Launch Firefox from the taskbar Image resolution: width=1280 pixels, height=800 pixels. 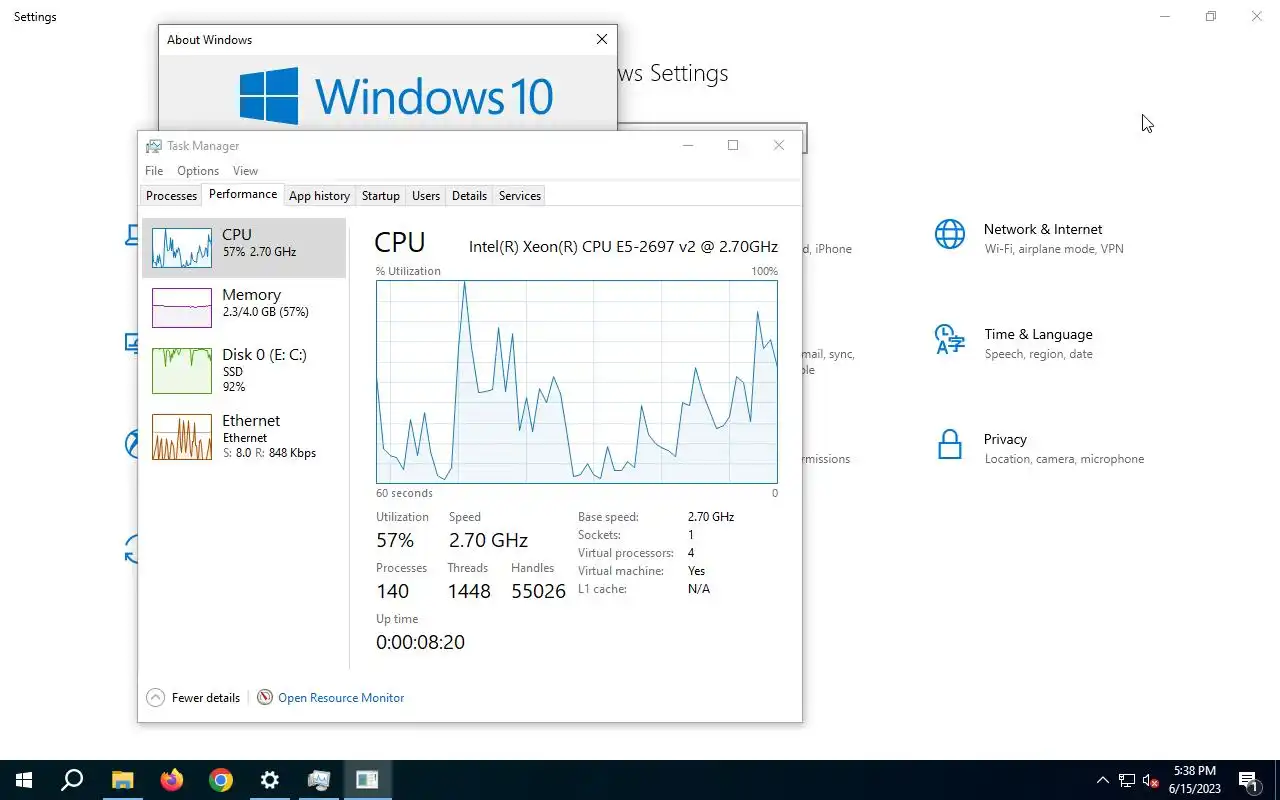[x=172, y=780]
